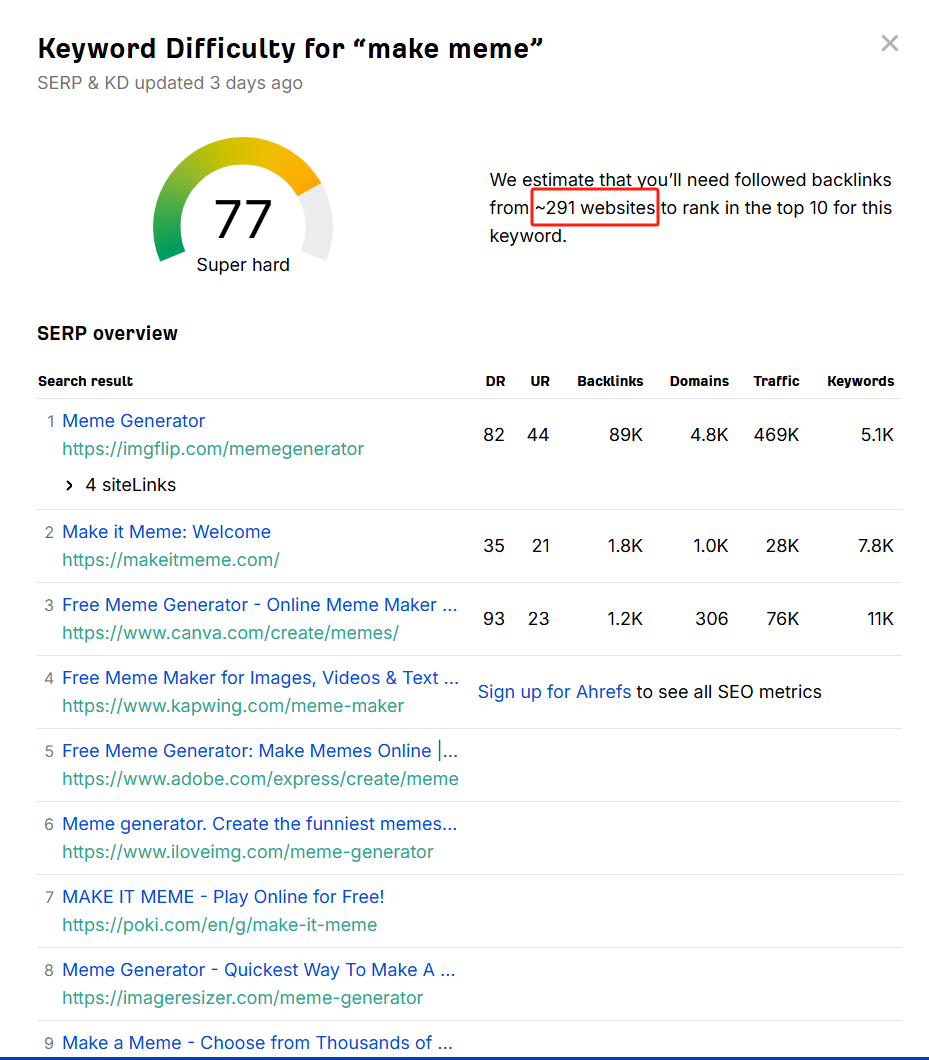Screen dimensions: 929x1060
Task: Click the 1.8K backlinks value
Action: click(625, 546)
